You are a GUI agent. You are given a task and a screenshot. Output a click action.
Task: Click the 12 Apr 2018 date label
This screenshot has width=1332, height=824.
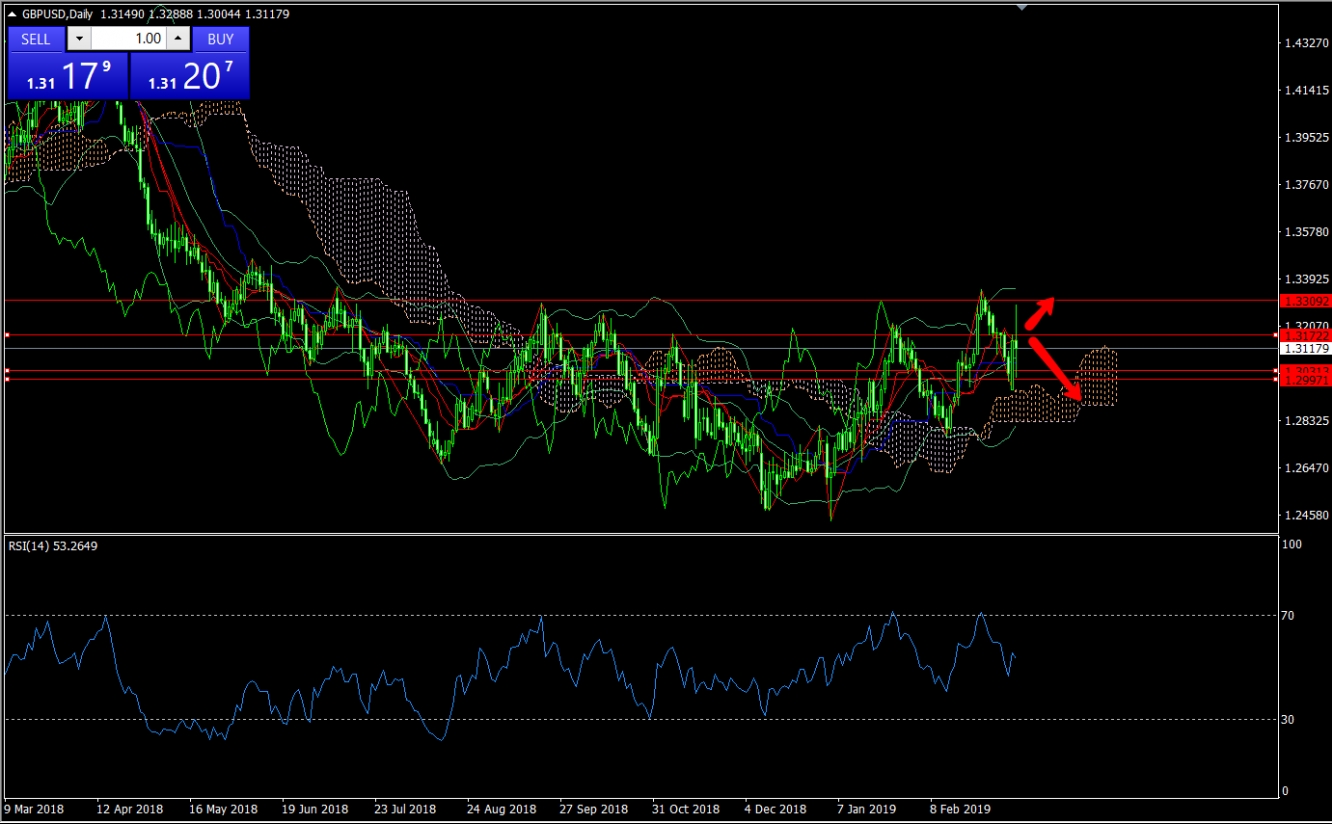(130, 808)
